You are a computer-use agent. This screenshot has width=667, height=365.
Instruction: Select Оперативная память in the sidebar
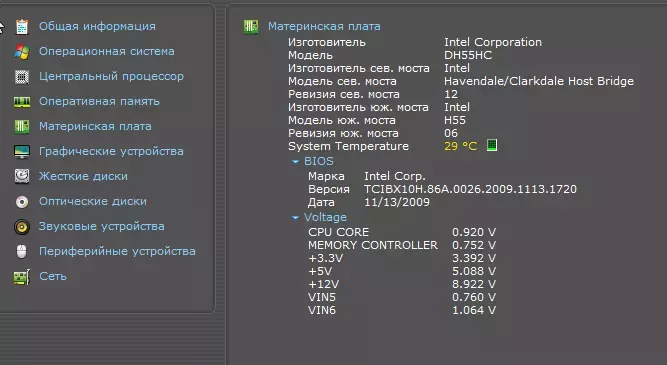pyautogui.click(x=99, y=102)
